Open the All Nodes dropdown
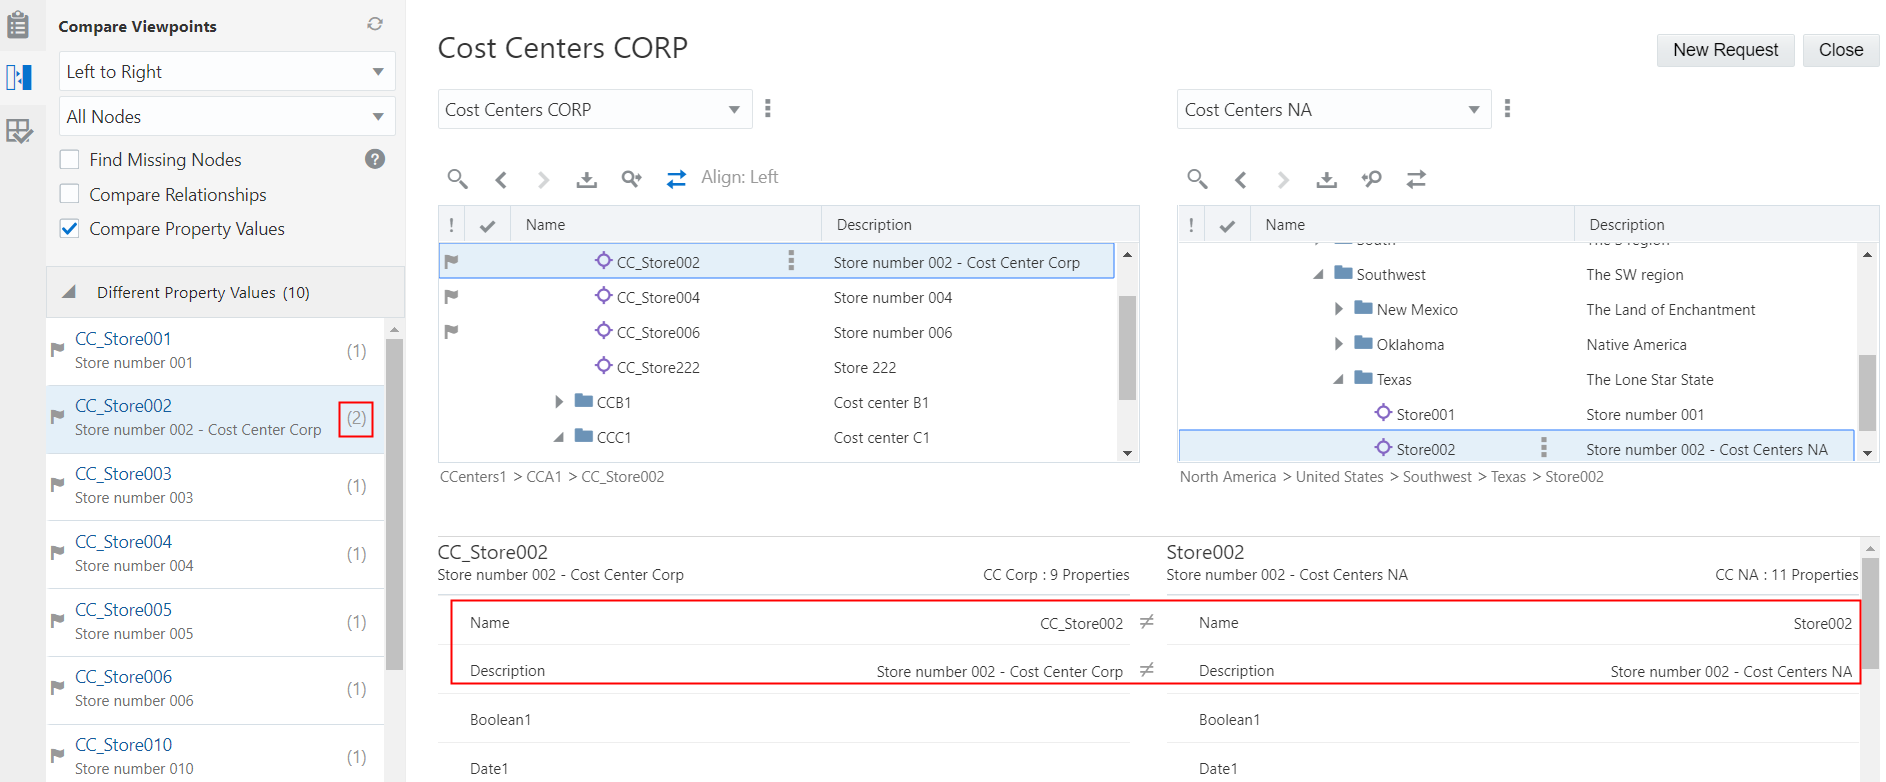 (227, 117)
